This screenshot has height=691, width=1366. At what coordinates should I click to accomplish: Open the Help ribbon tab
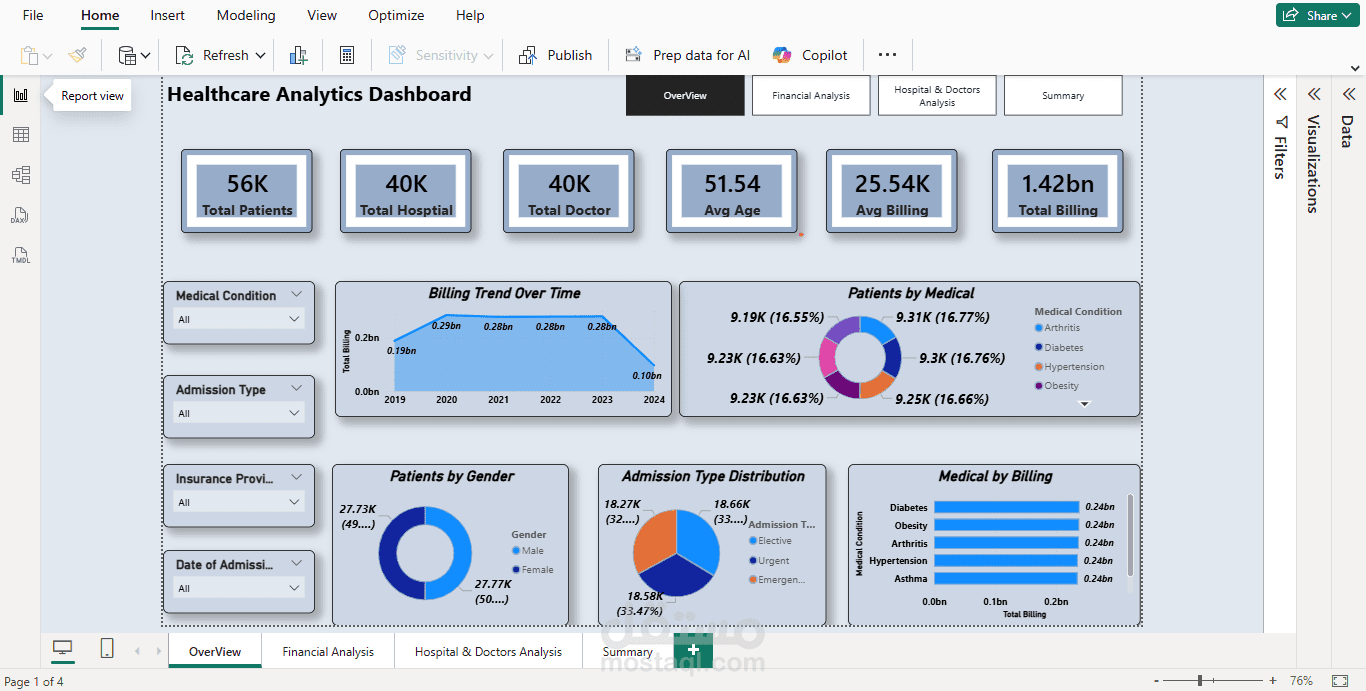tap(470, 15)
